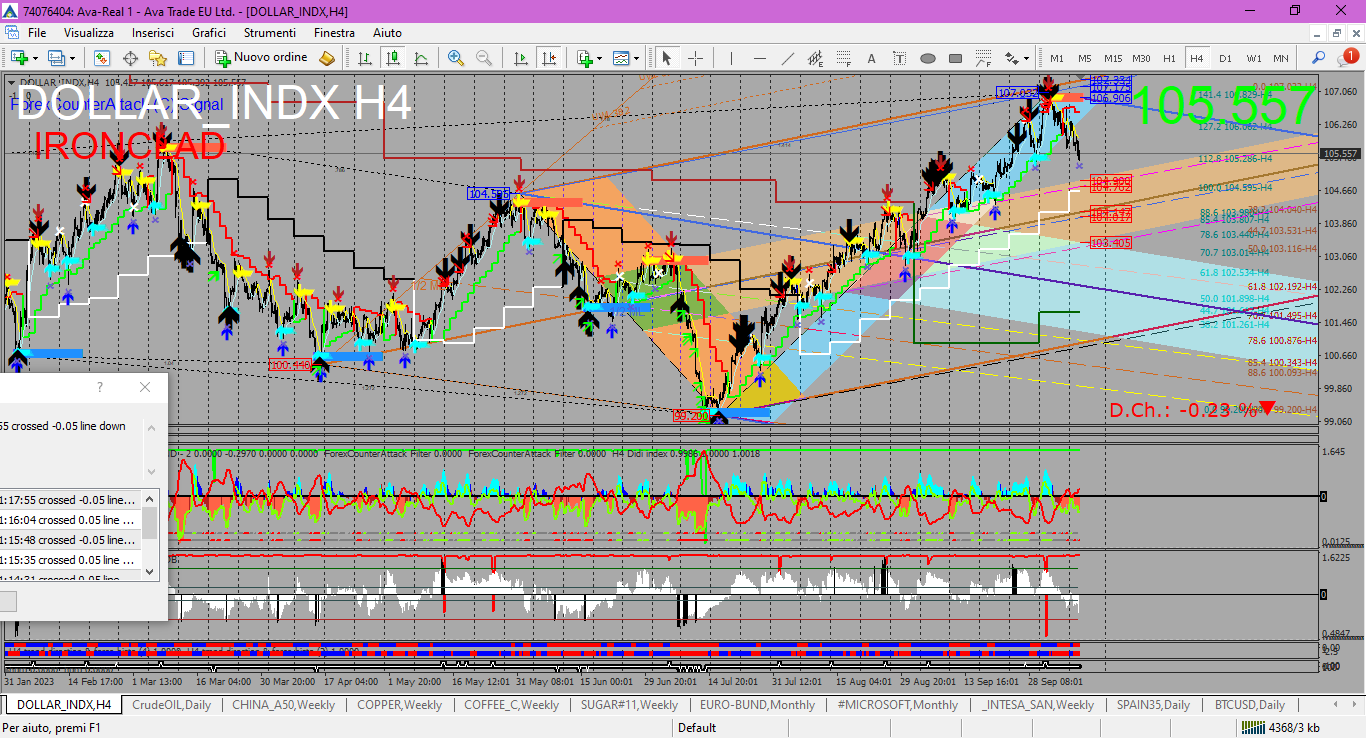This screenshot has height=738, width=1366.
Task: Open the Strumenti menu
Action: [269, 33]
